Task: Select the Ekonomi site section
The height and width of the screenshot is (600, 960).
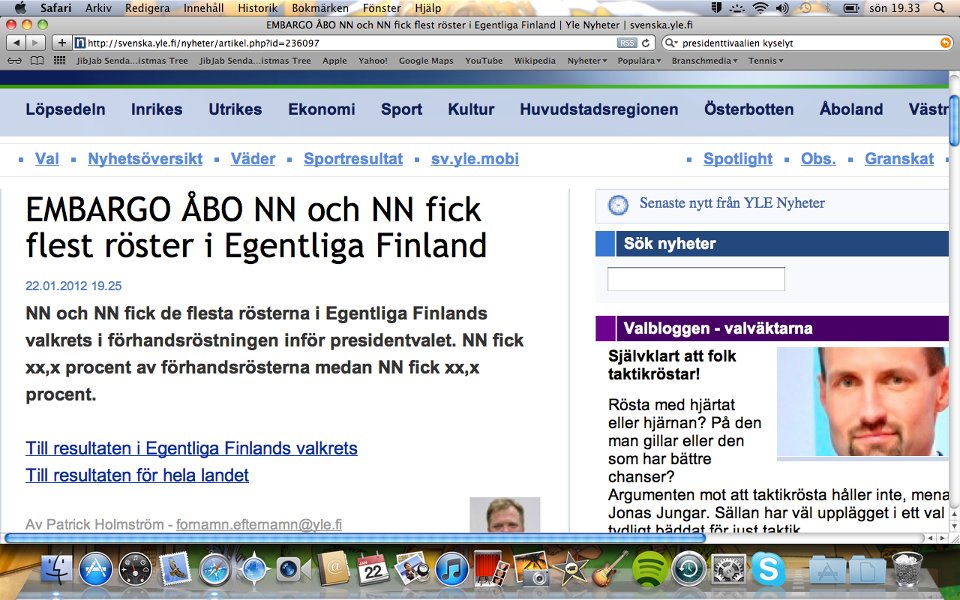Action: coord(321,109)
